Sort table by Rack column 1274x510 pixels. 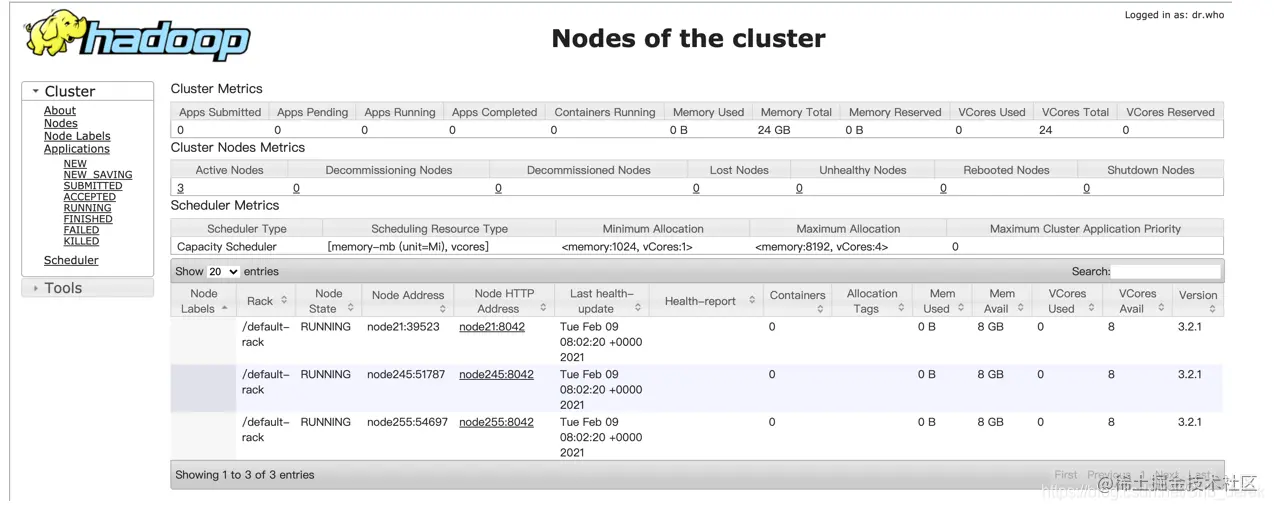(x=266, y=301)
